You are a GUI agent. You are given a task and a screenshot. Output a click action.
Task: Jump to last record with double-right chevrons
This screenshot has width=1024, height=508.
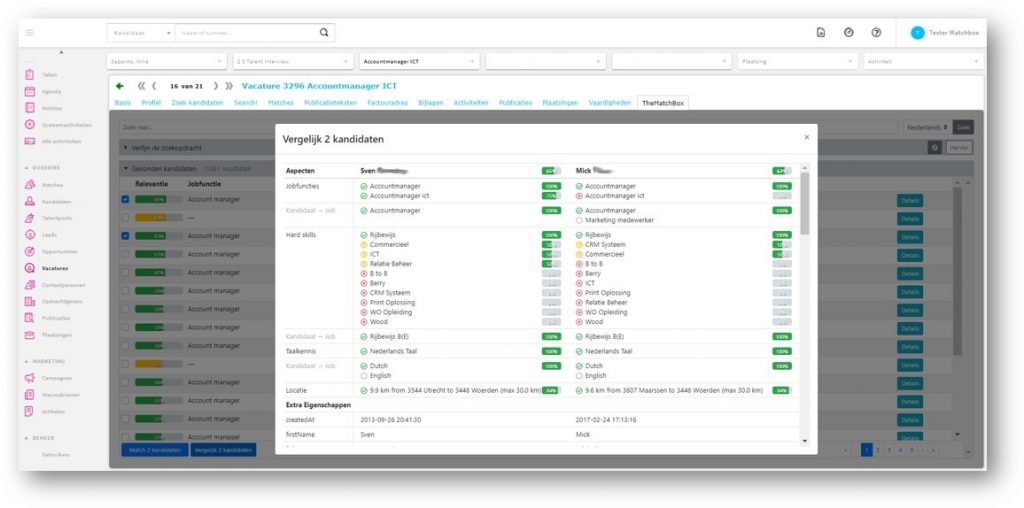(229, 86)
